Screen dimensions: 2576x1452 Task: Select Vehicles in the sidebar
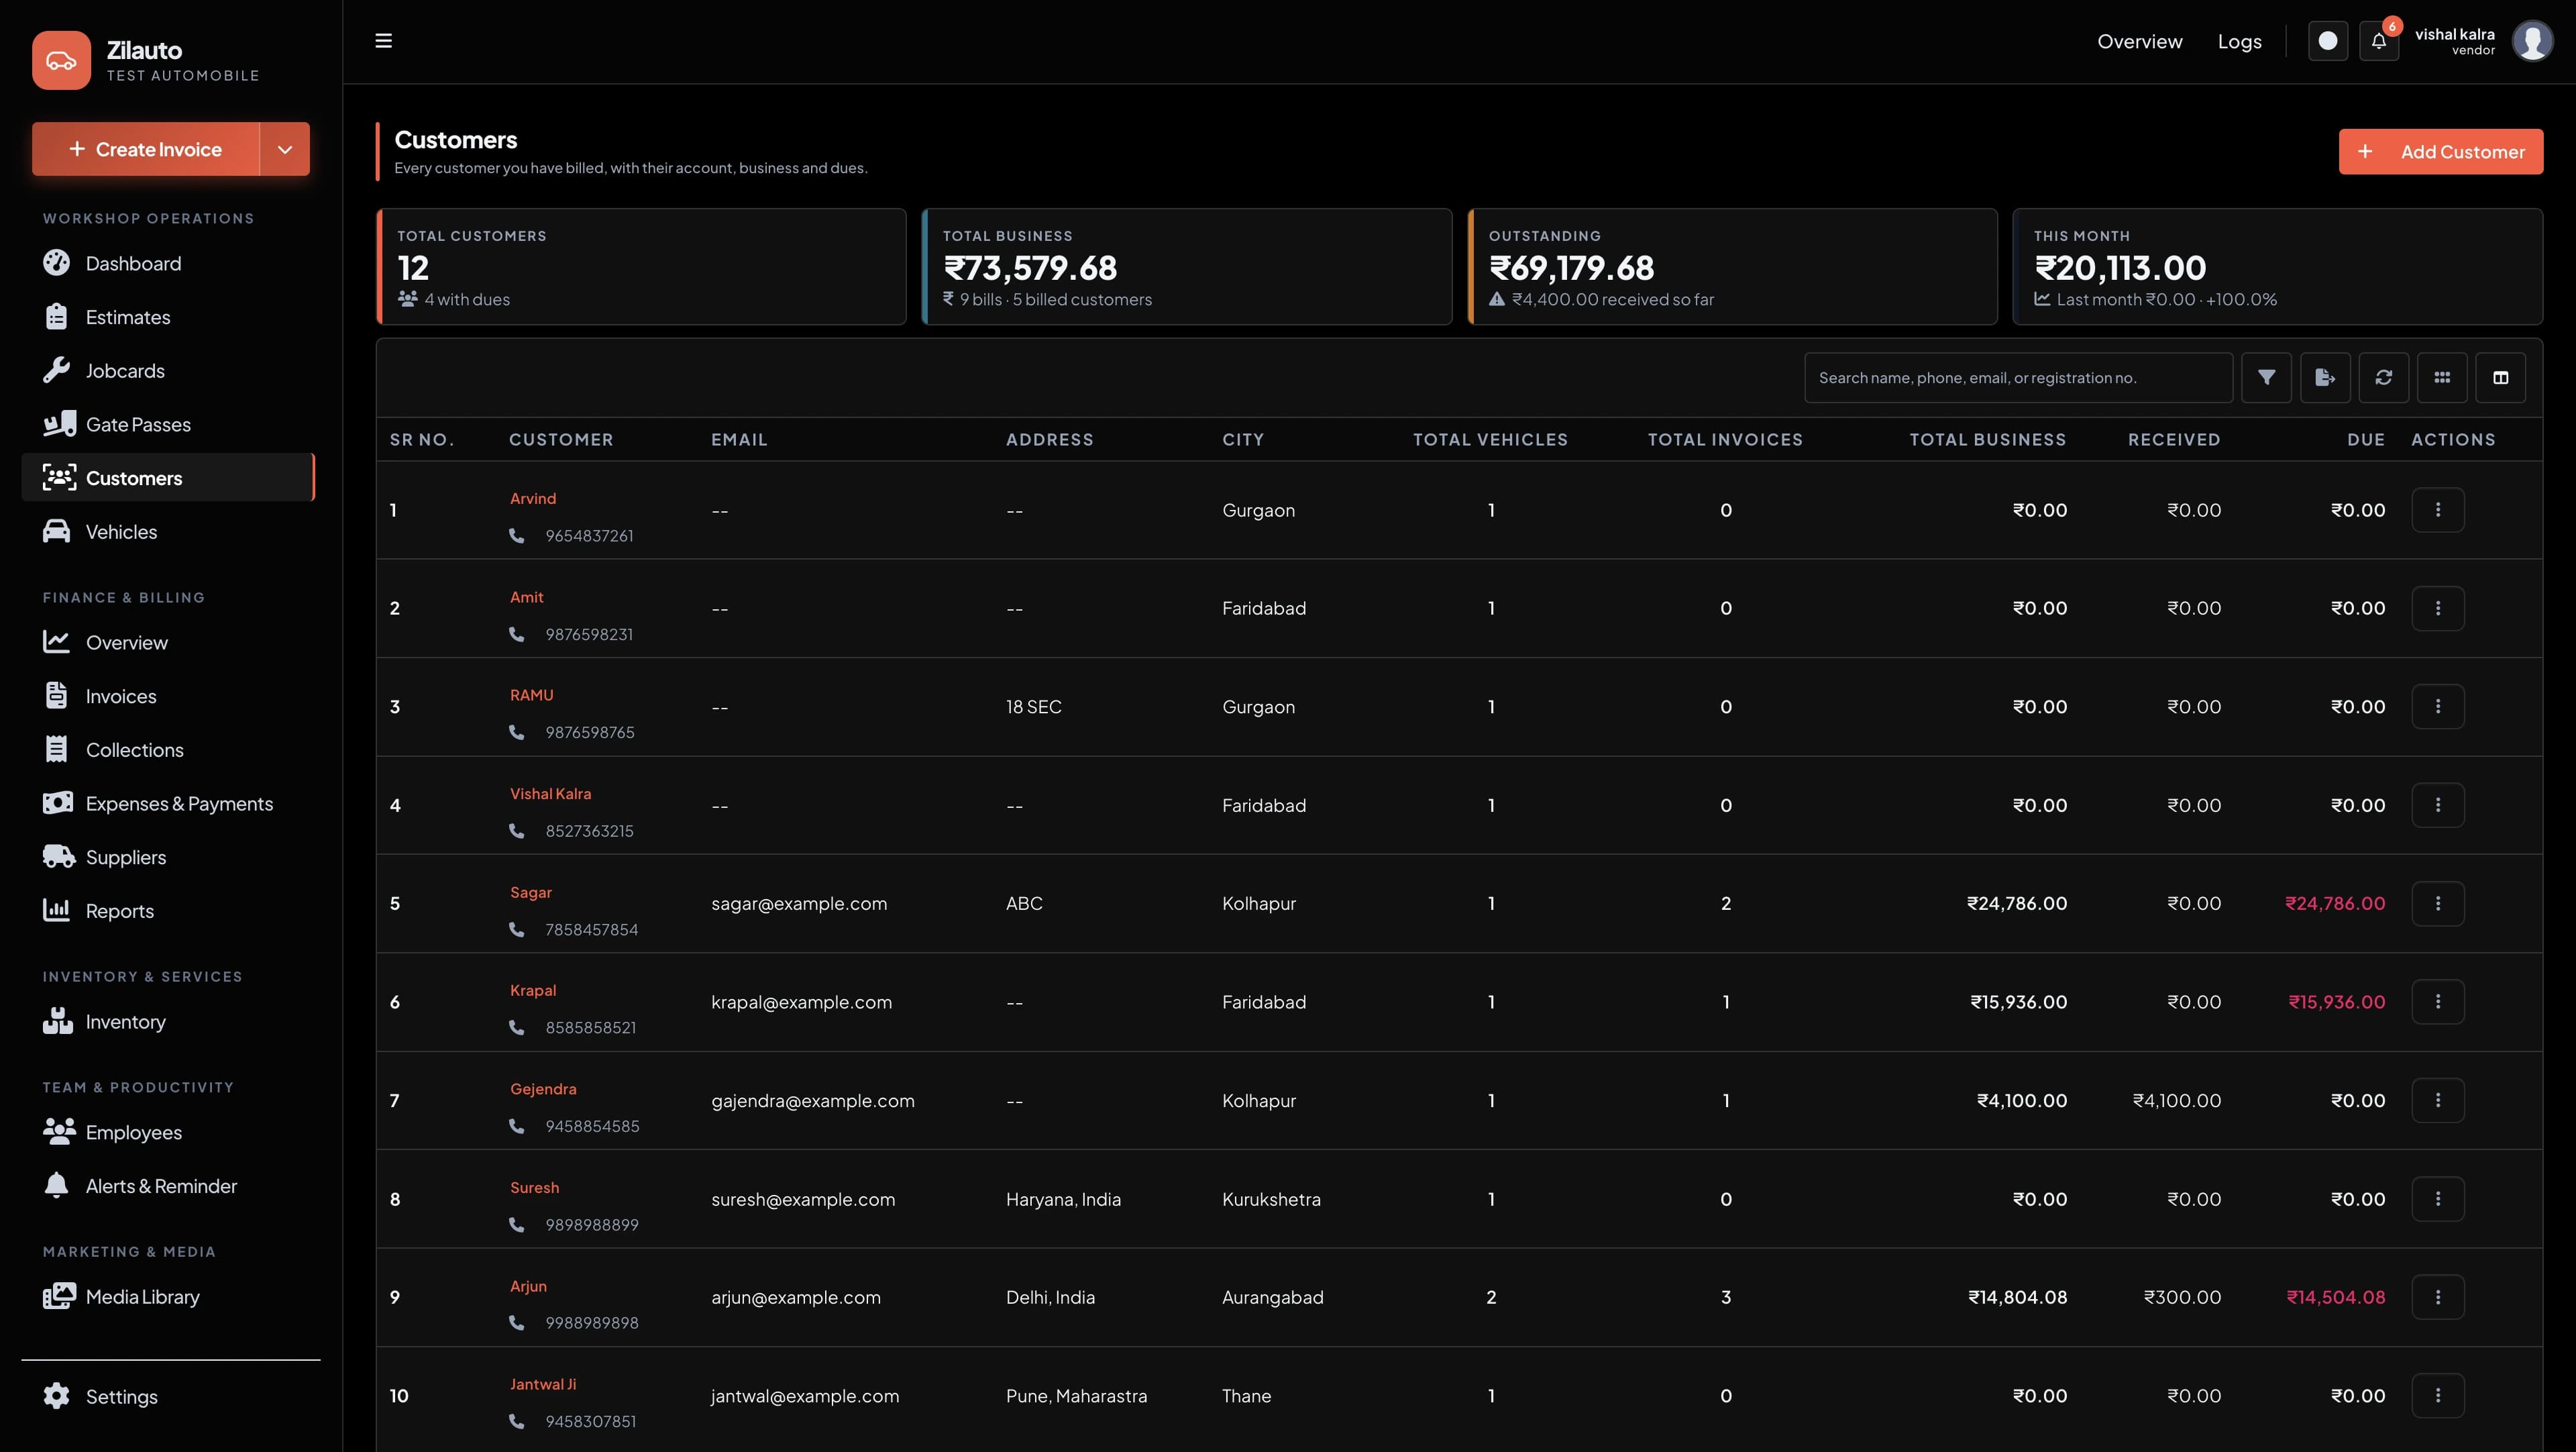pyautogui.click(x=168, y=532)
